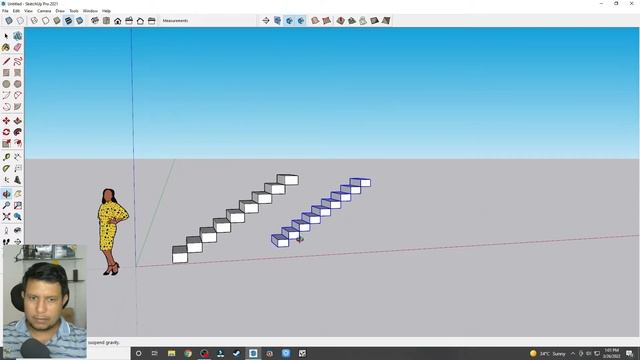Viewport: 640px width, 360px height.
Task: Switch to Shaded With Textures style
Action: [x=68, y=20]
